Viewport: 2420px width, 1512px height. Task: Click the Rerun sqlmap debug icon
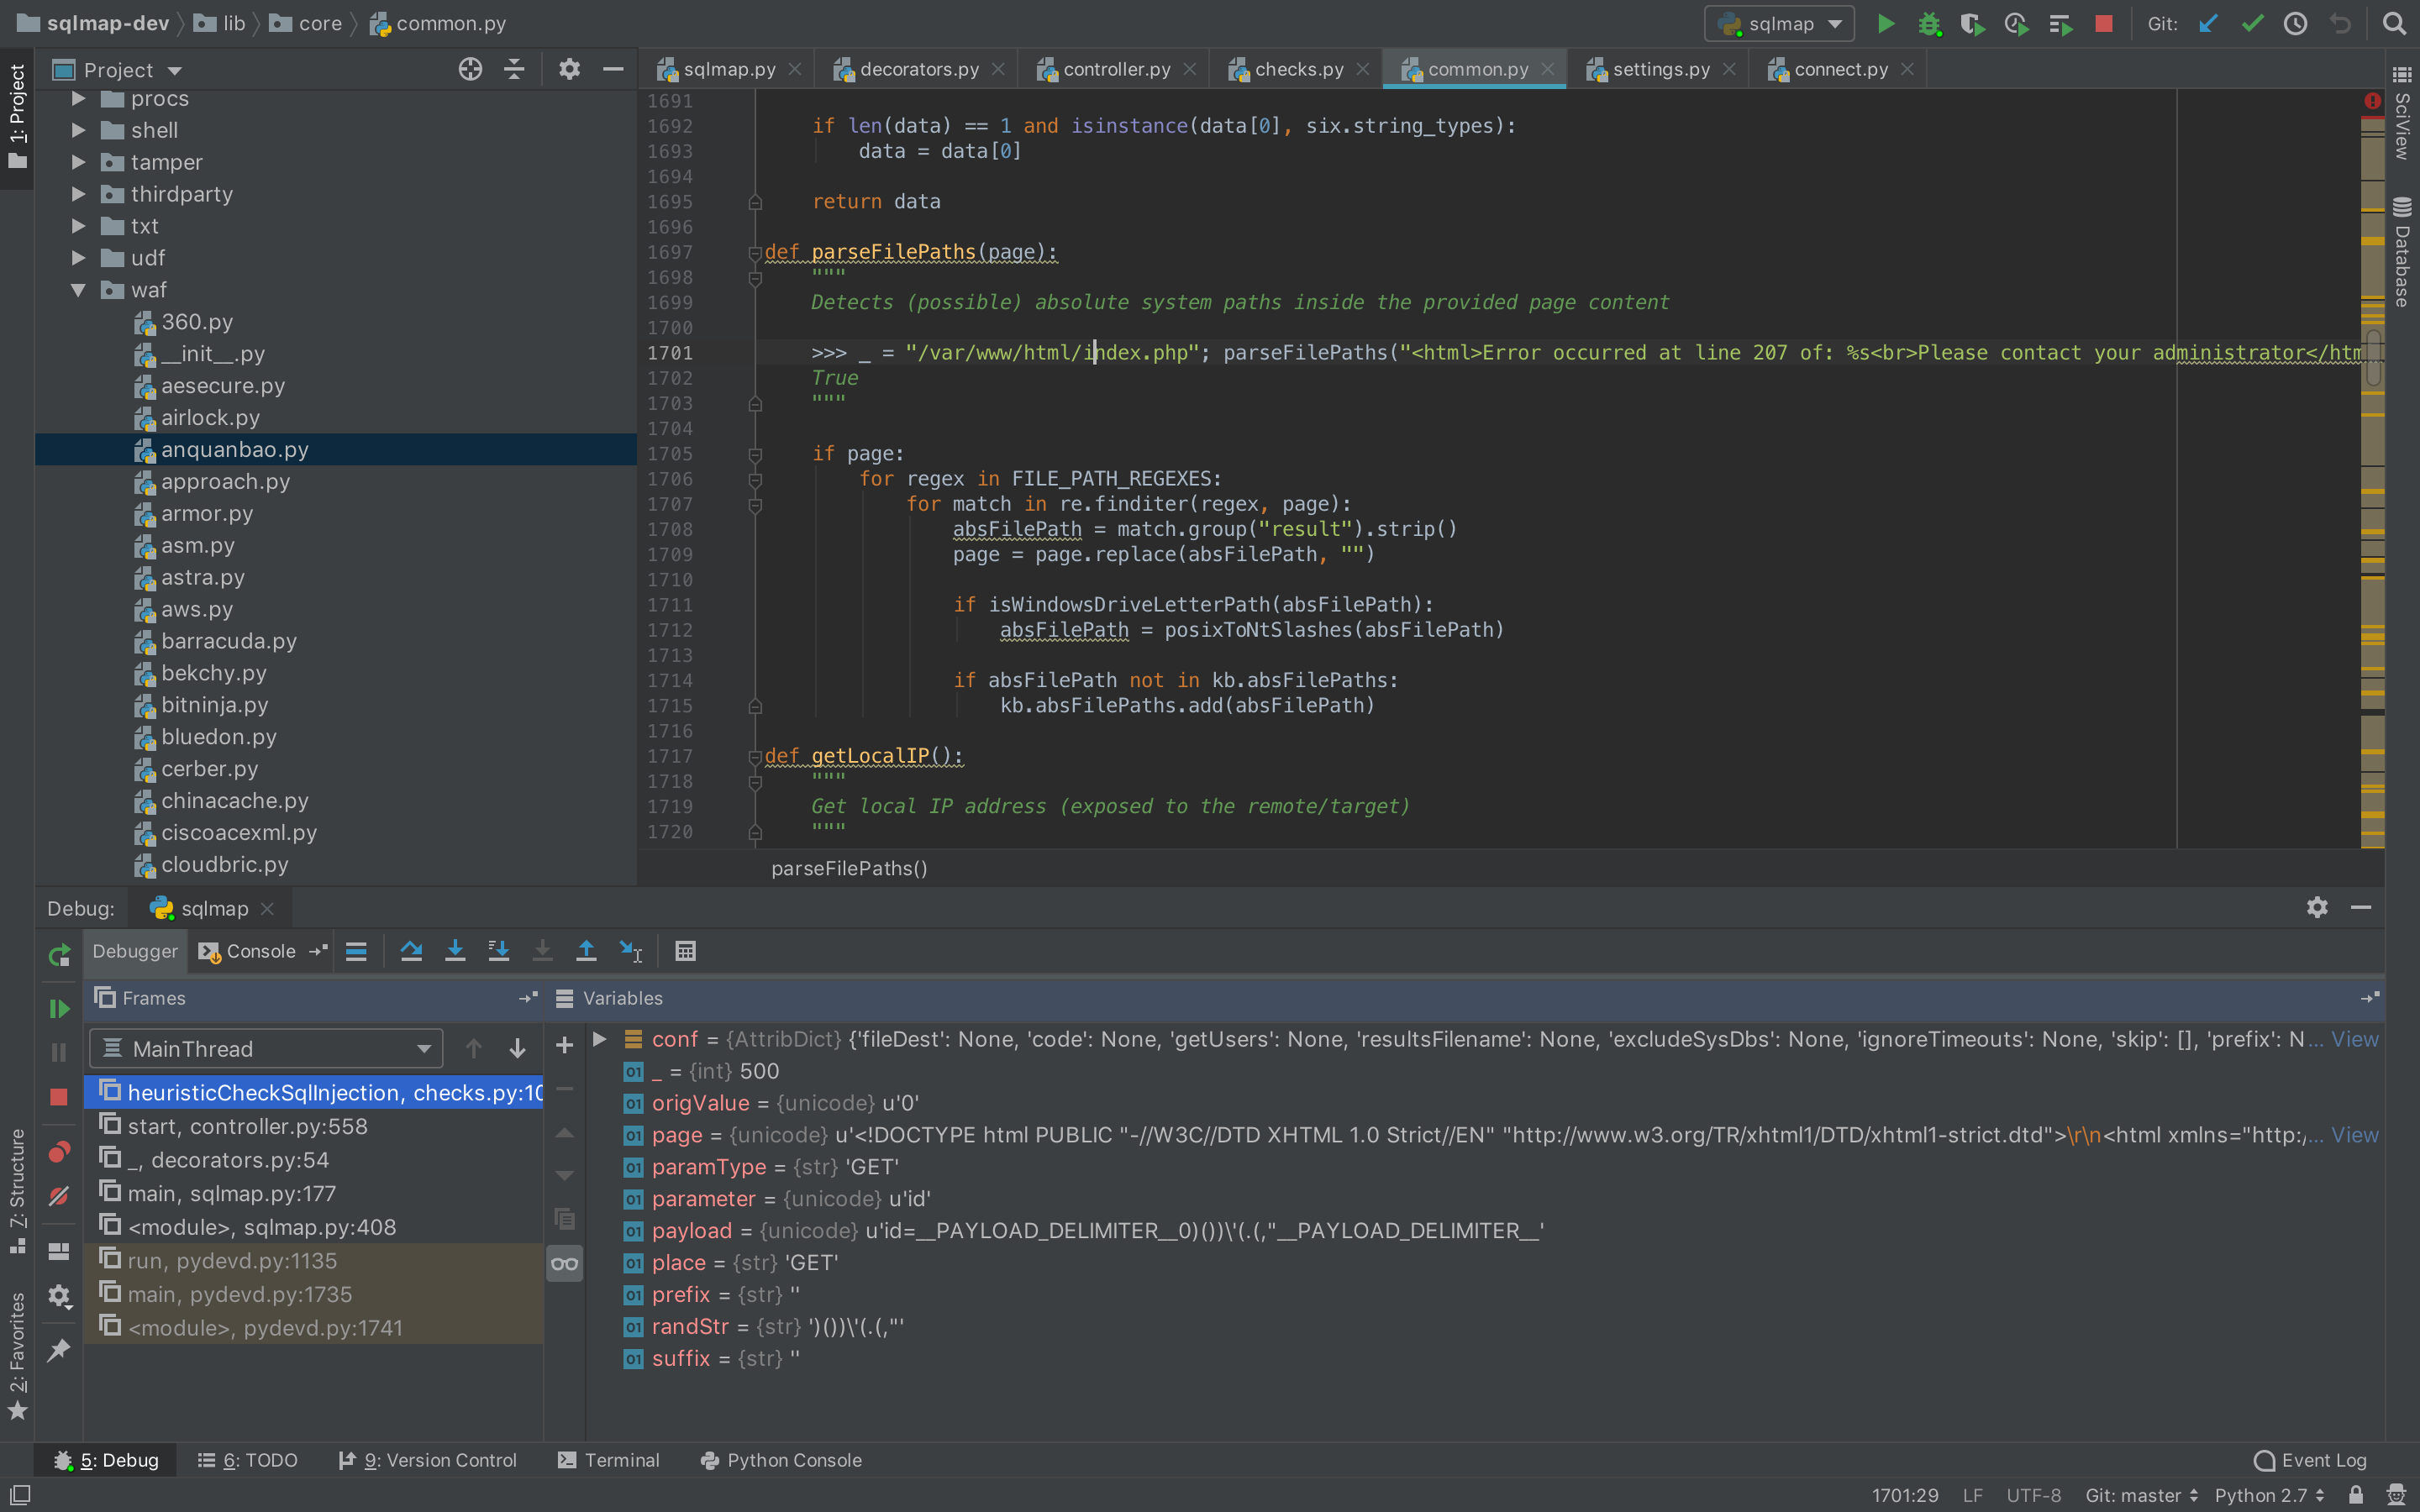coord(59,955)
